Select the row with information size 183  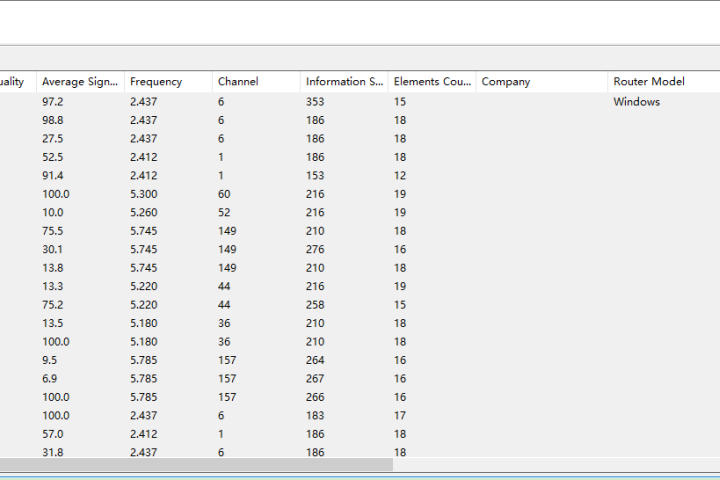[360, 415]
